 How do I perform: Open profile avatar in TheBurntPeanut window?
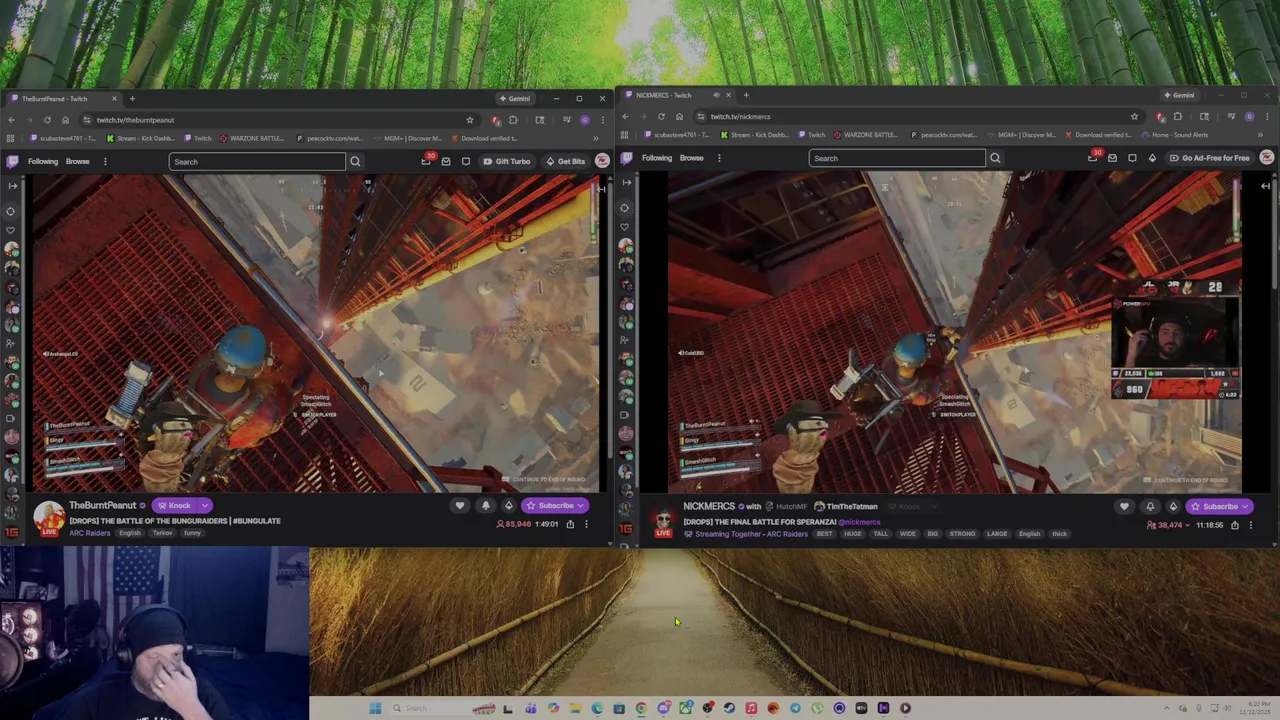[x=602, y=161]
